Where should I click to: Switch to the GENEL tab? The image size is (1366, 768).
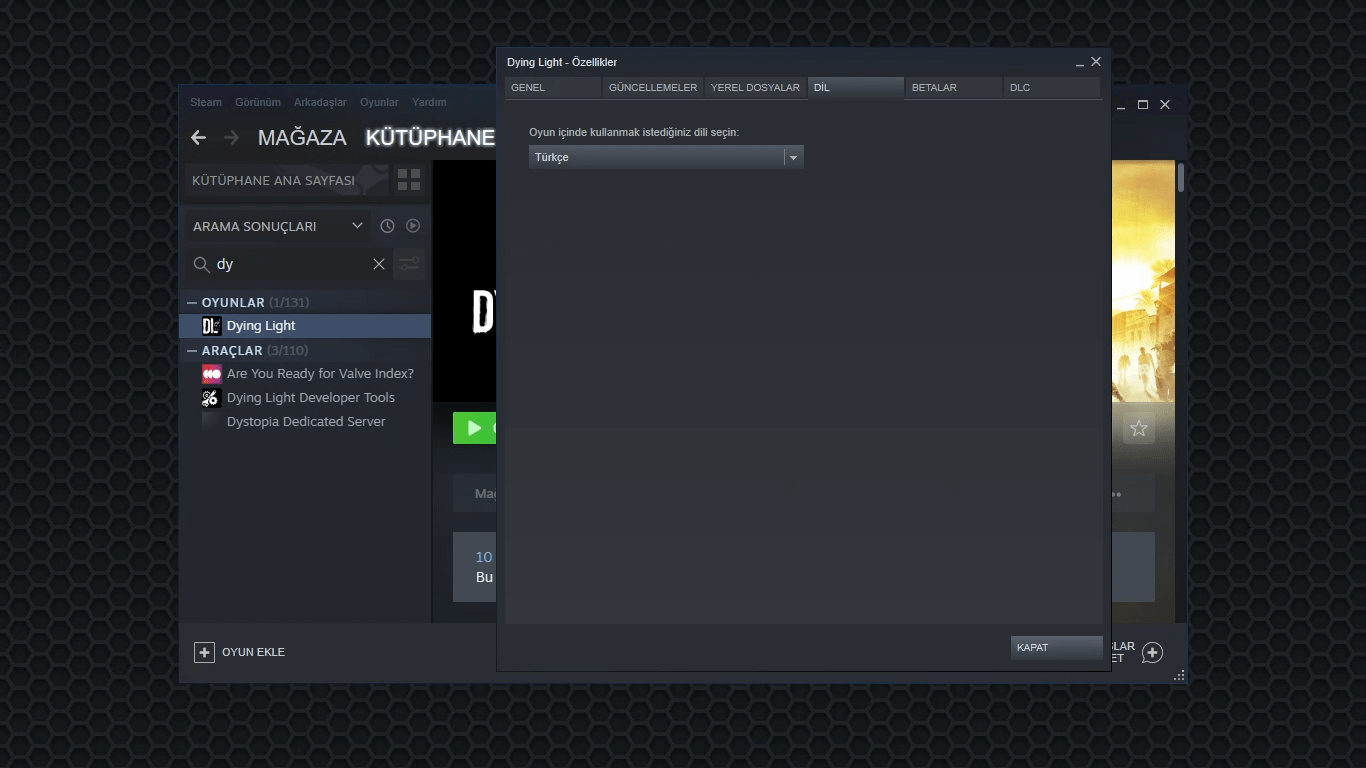[x=553, y=88]
